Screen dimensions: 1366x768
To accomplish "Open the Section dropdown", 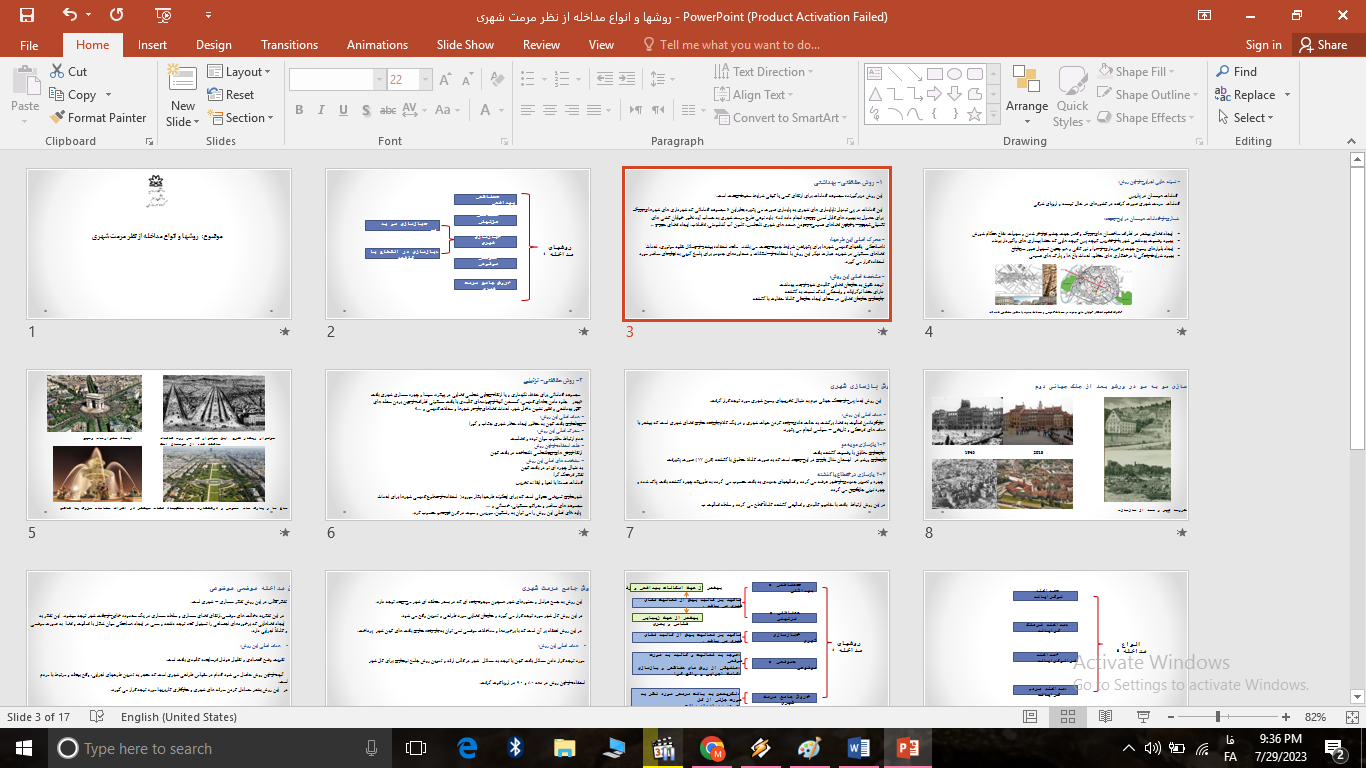I will click(241, 118).
